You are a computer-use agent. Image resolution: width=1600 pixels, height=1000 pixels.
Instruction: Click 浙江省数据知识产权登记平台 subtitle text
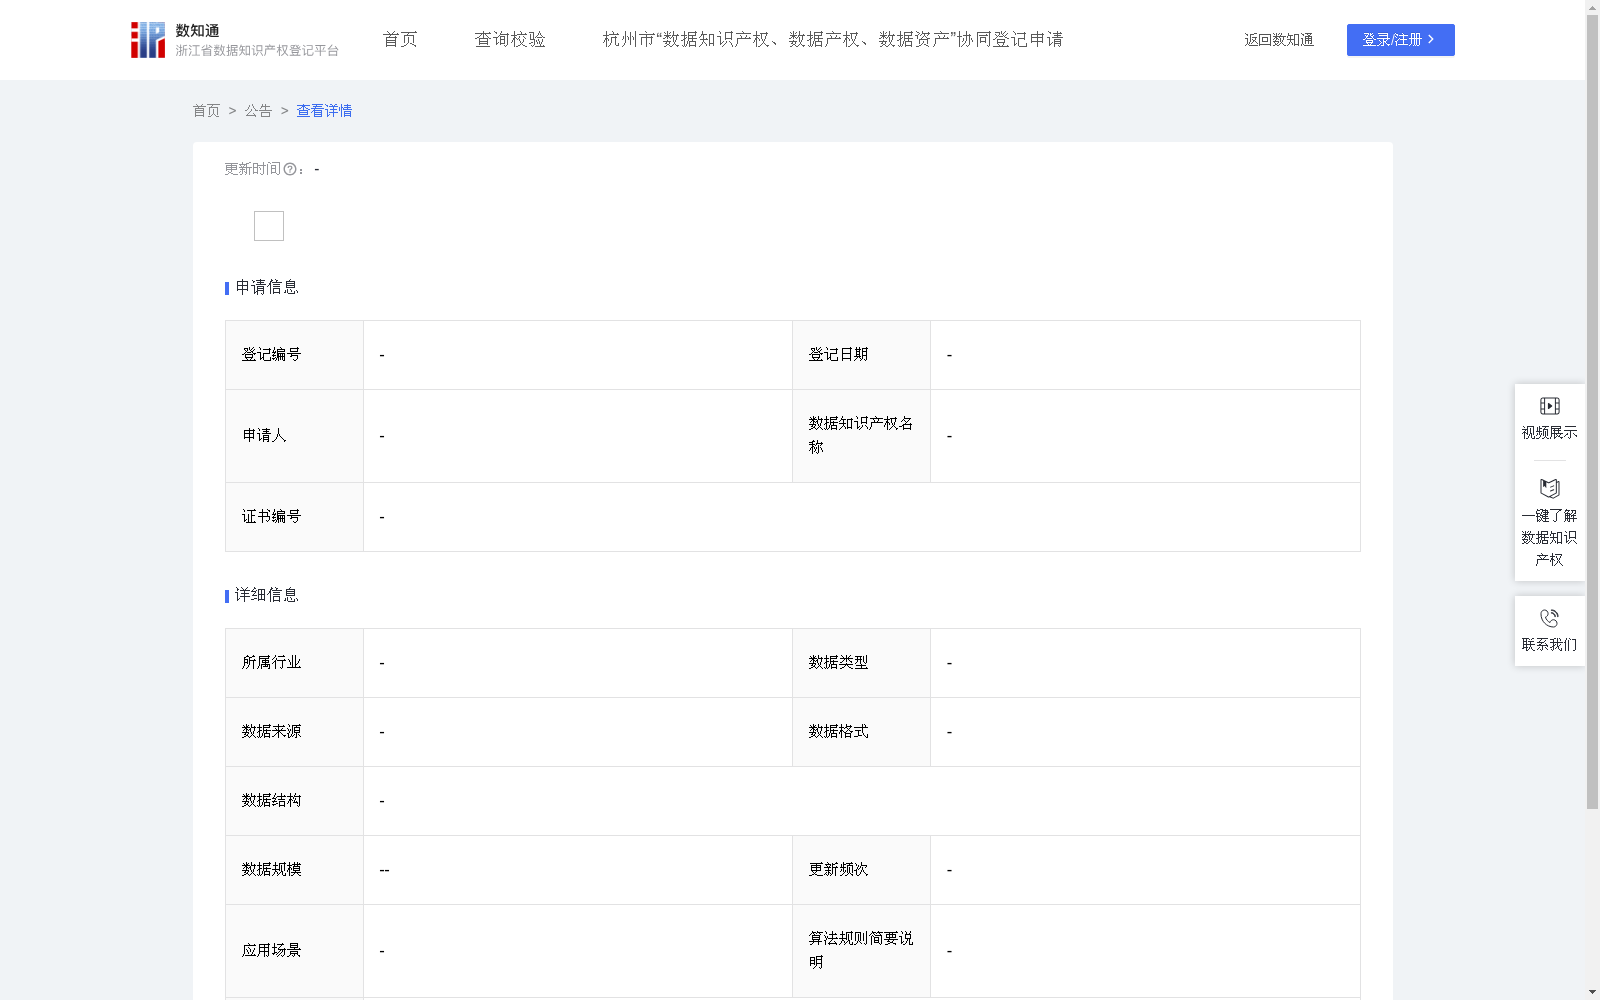[257, 51]
